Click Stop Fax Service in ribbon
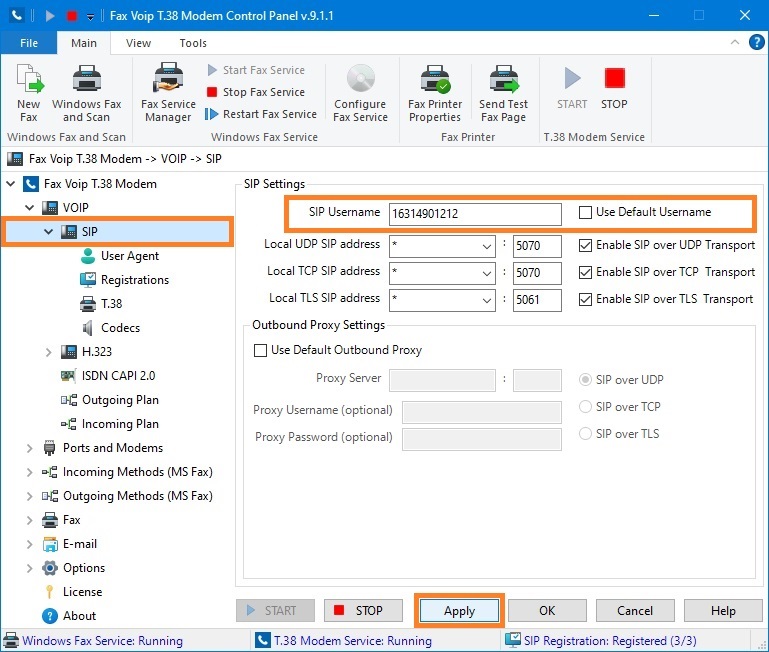Image resolution: width=769 pixels, height=652 pixels. 256,92
